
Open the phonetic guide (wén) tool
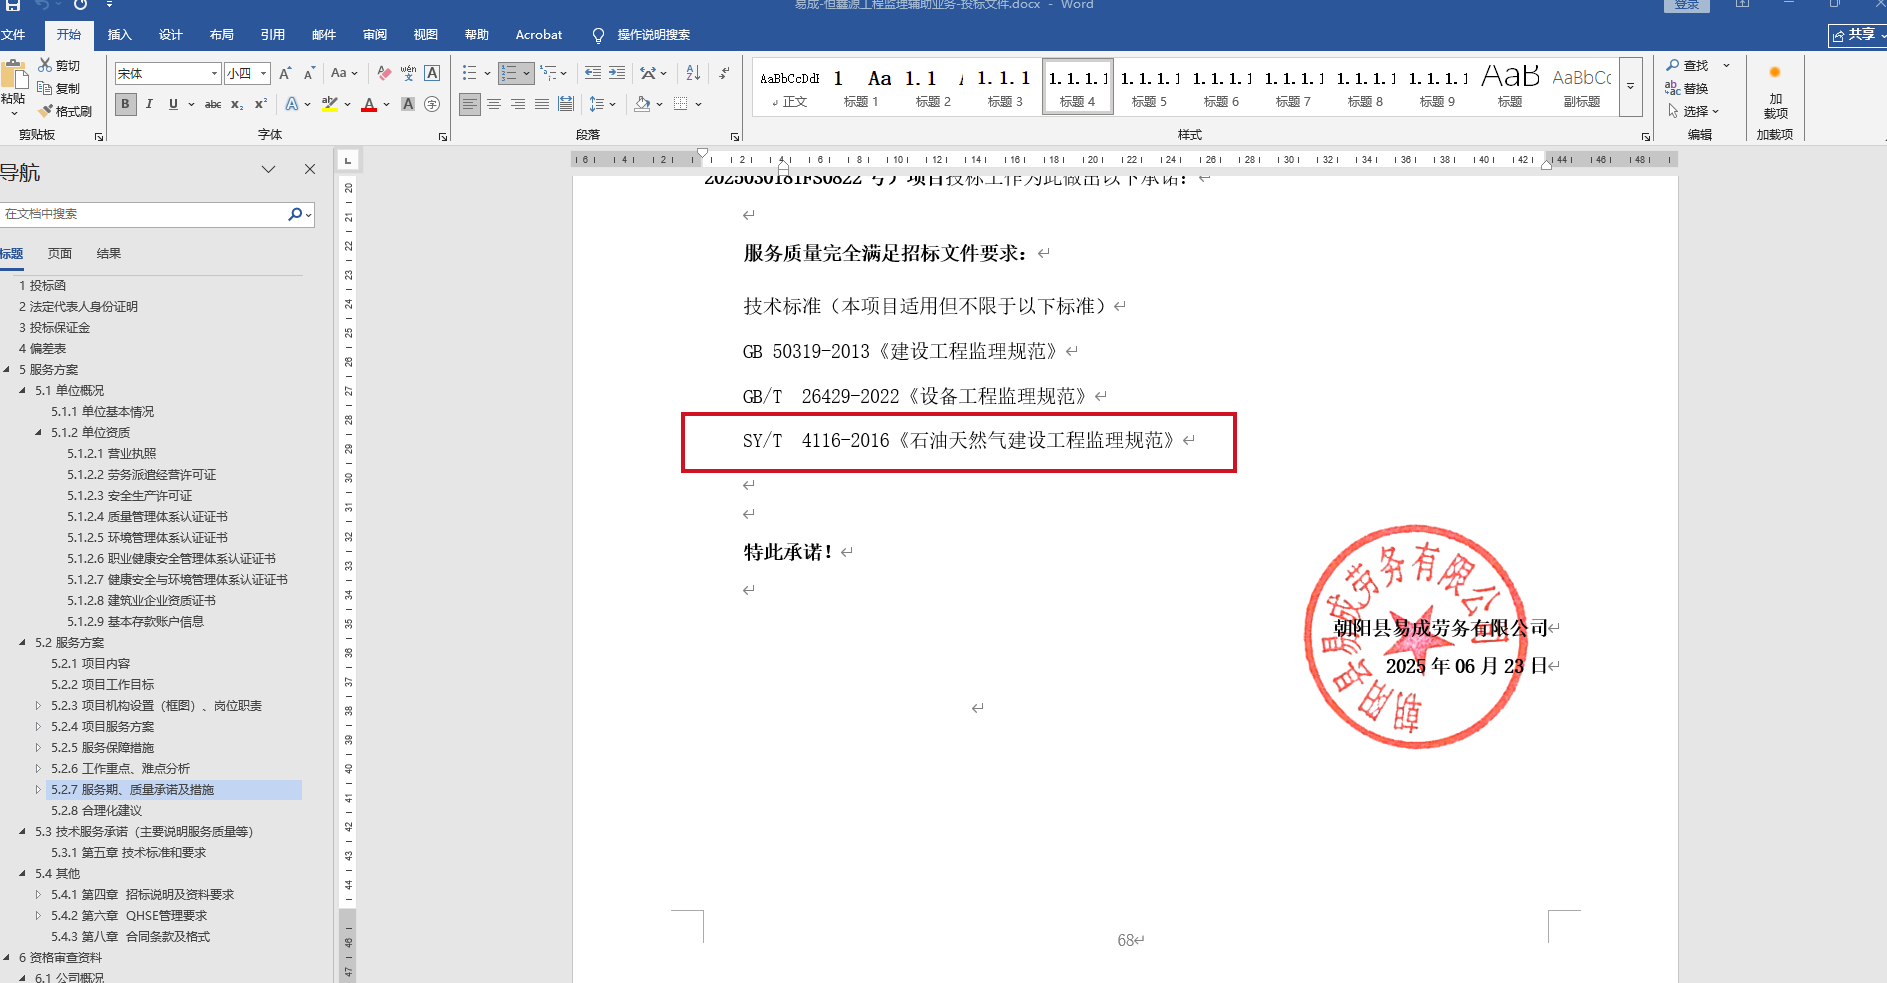(408, 73)
